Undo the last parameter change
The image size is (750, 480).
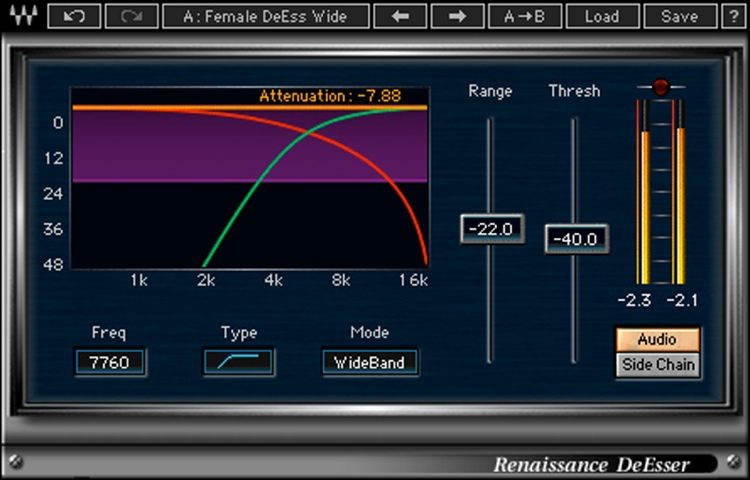74,17
